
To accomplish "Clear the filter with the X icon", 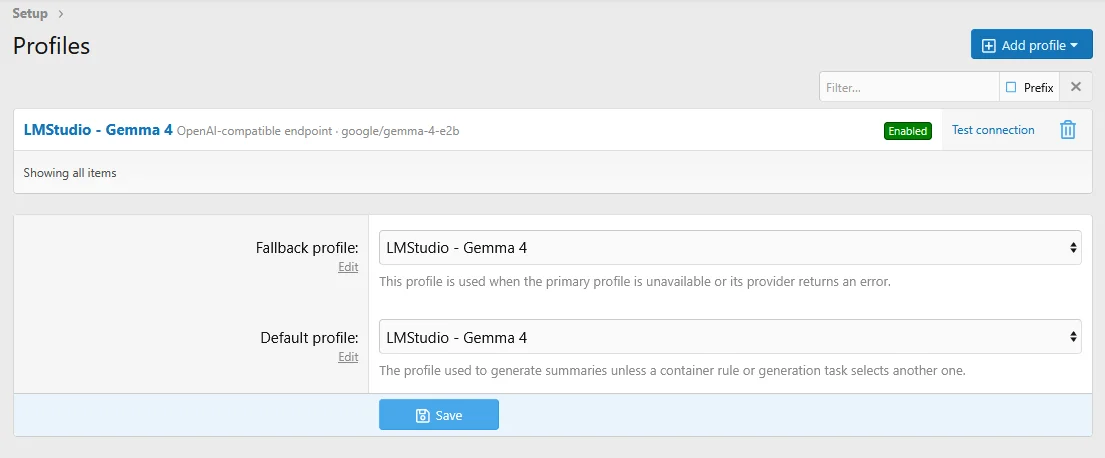I will point(1076,87).
